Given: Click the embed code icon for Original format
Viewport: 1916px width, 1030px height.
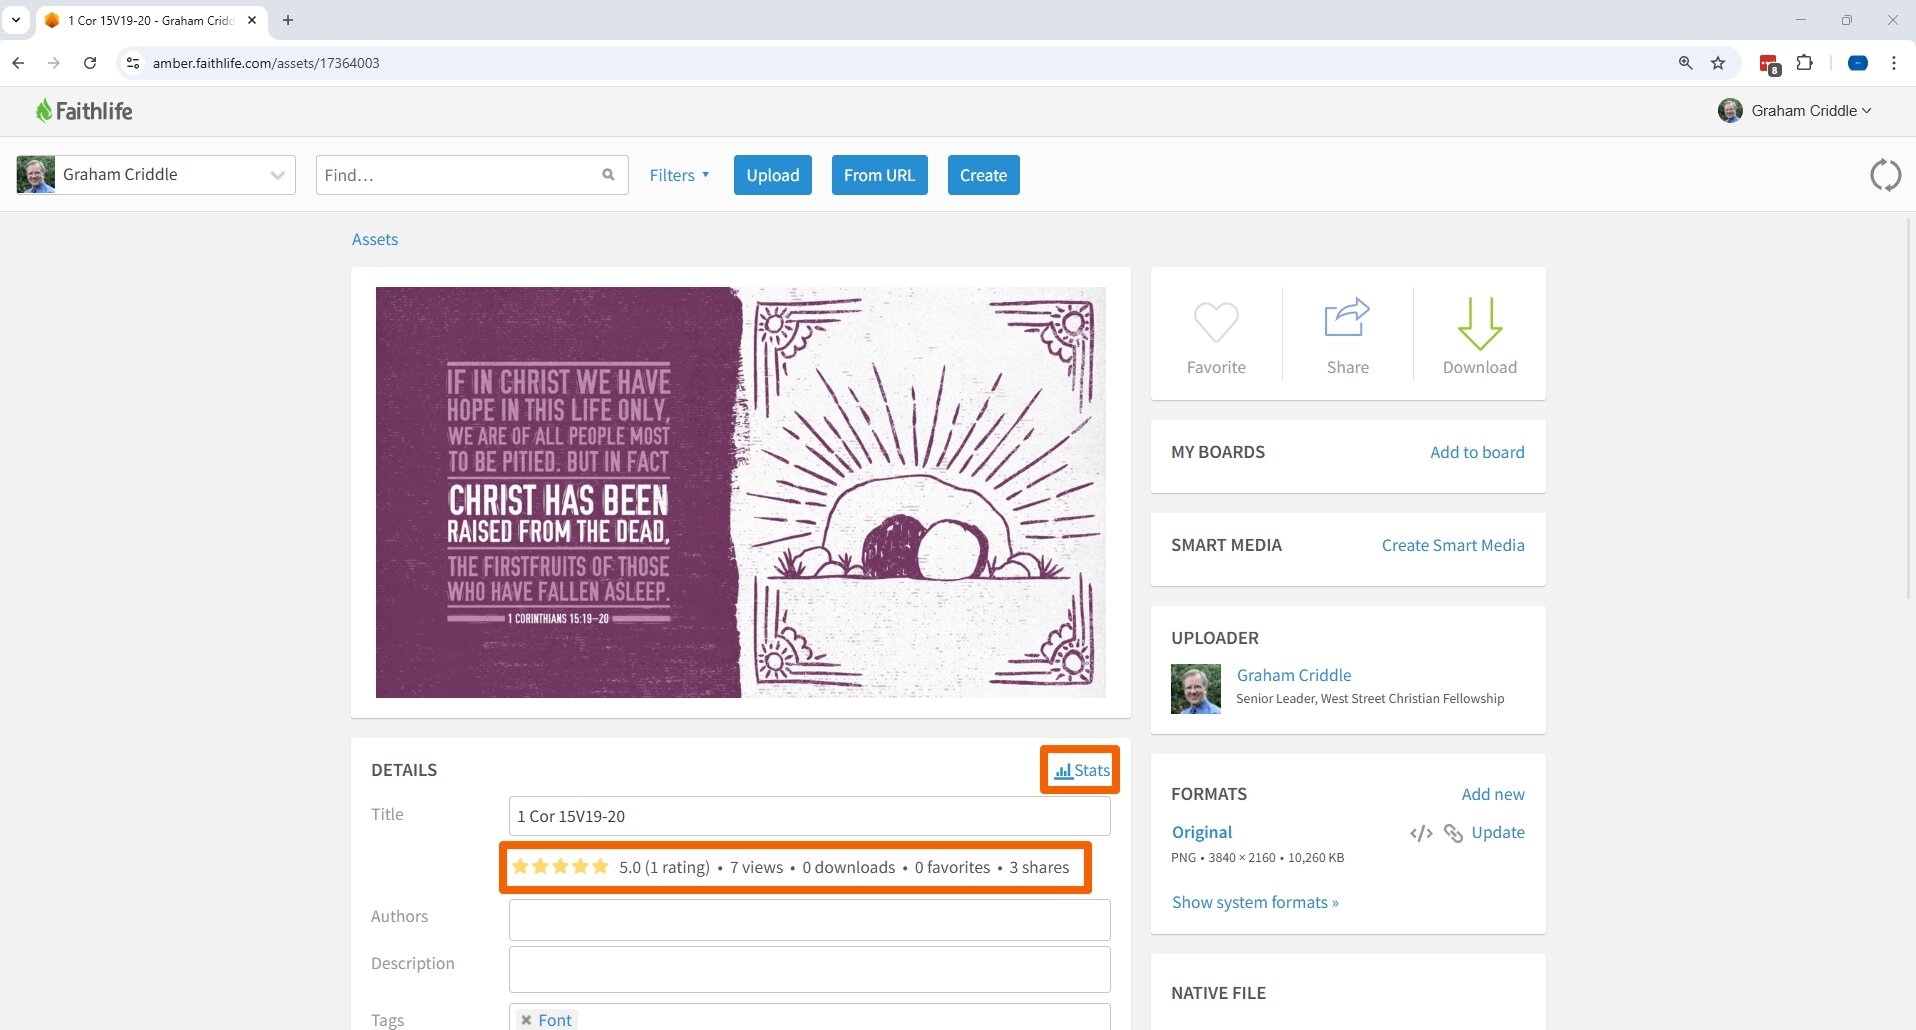Looking at the screenshot, I should [x=1421, y=833].
